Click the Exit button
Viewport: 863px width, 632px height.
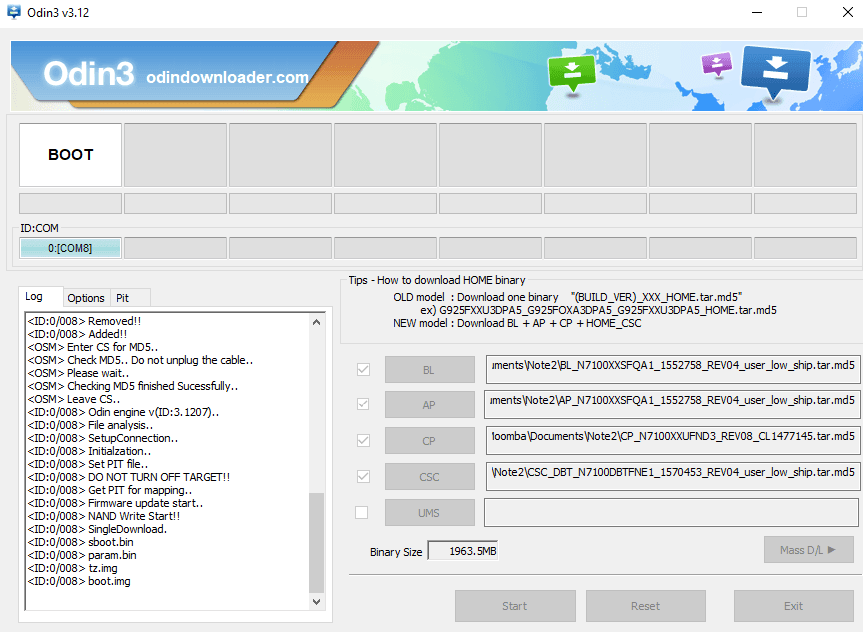pyautogui.click(x=794, y=606)
